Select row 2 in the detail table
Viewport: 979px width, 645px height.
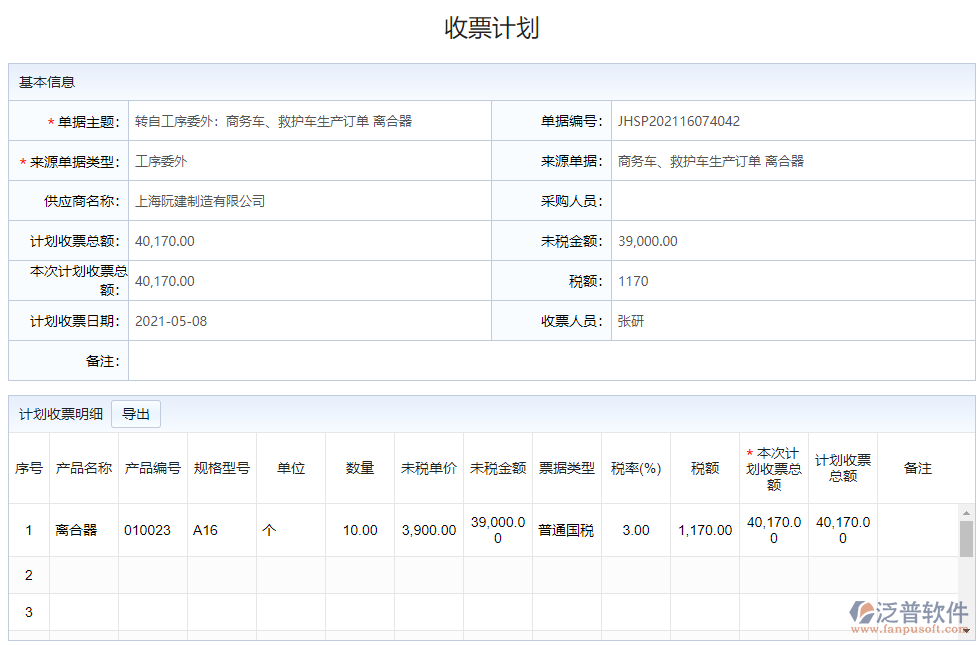click(x=400, y=574)
